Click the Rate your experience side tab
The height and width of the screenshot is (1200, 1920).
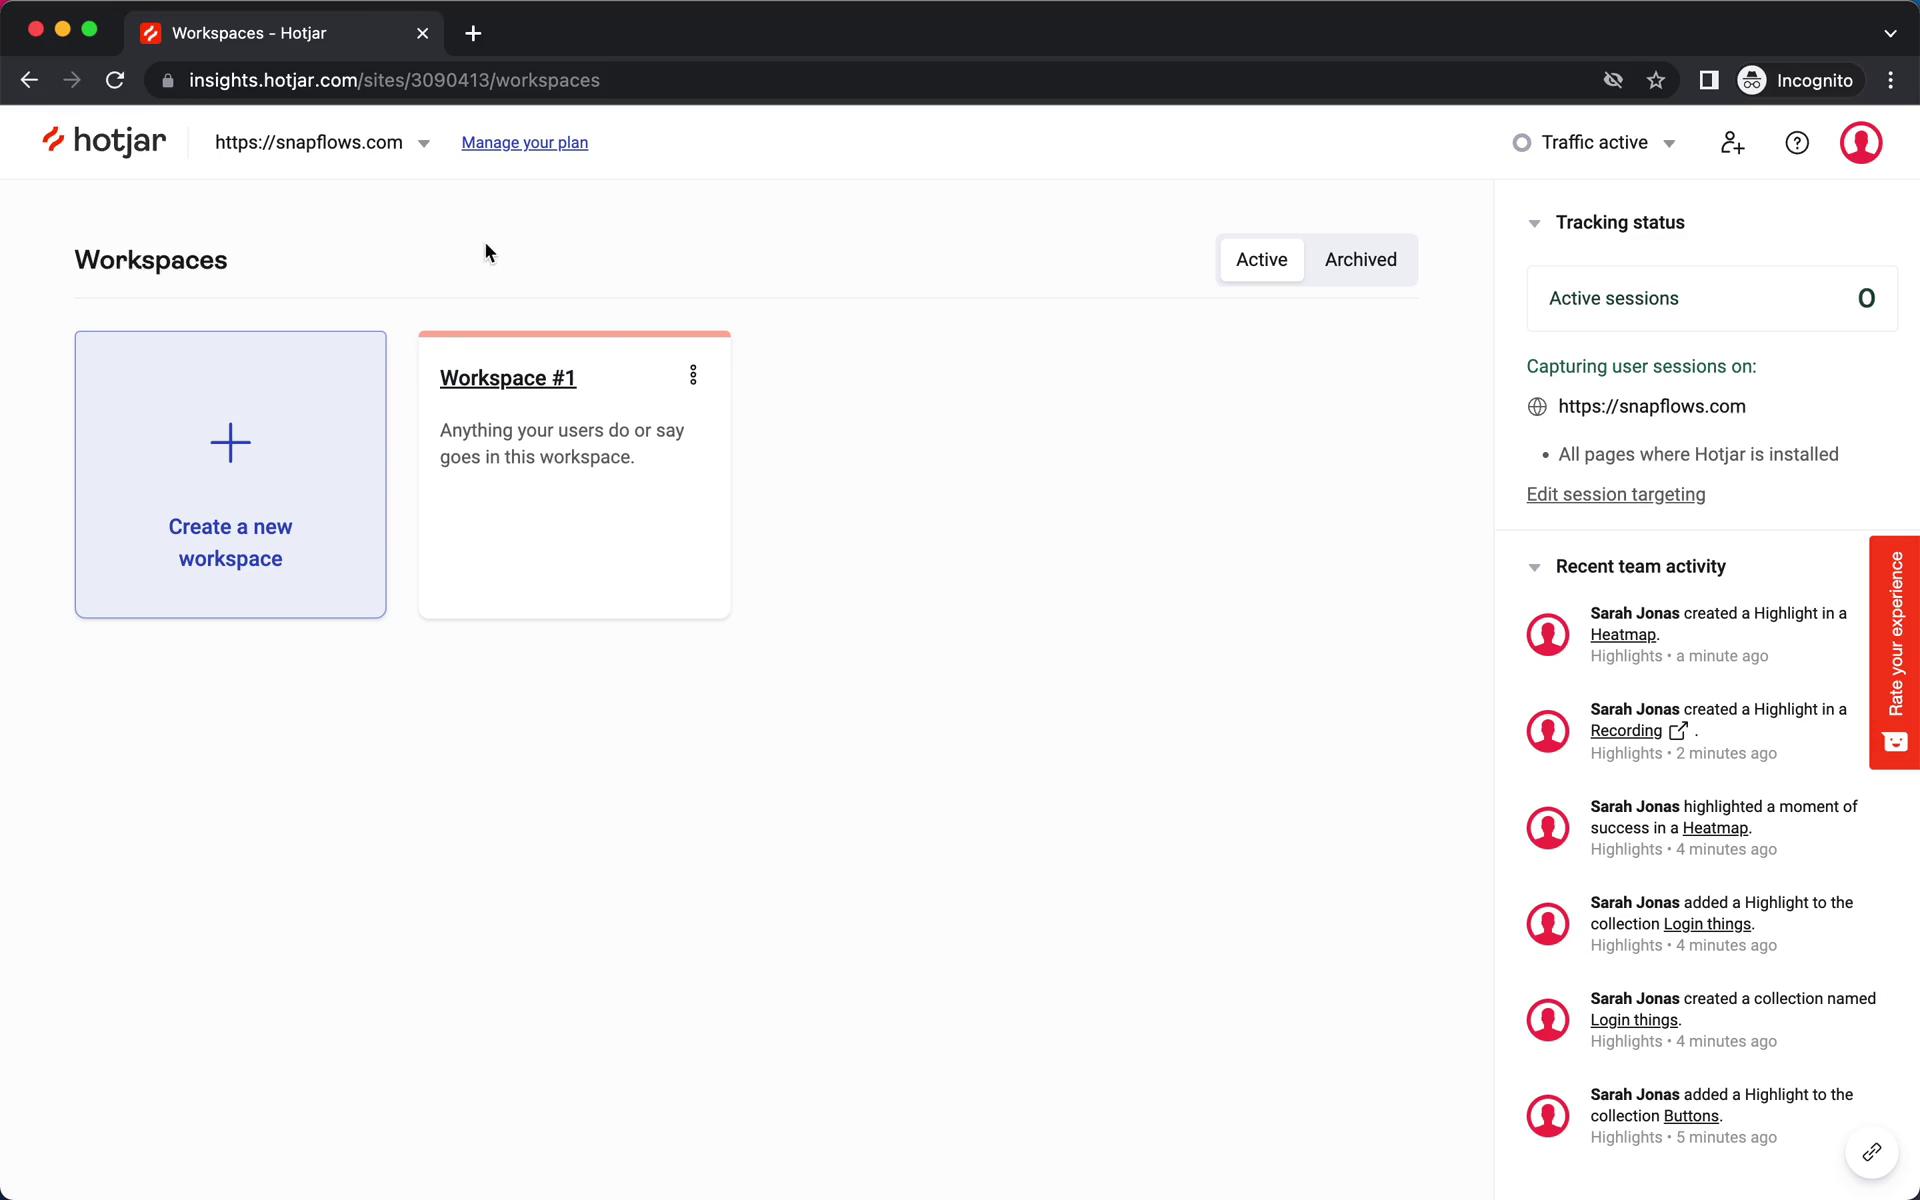pyautogui.click(x=1894, y=652)
